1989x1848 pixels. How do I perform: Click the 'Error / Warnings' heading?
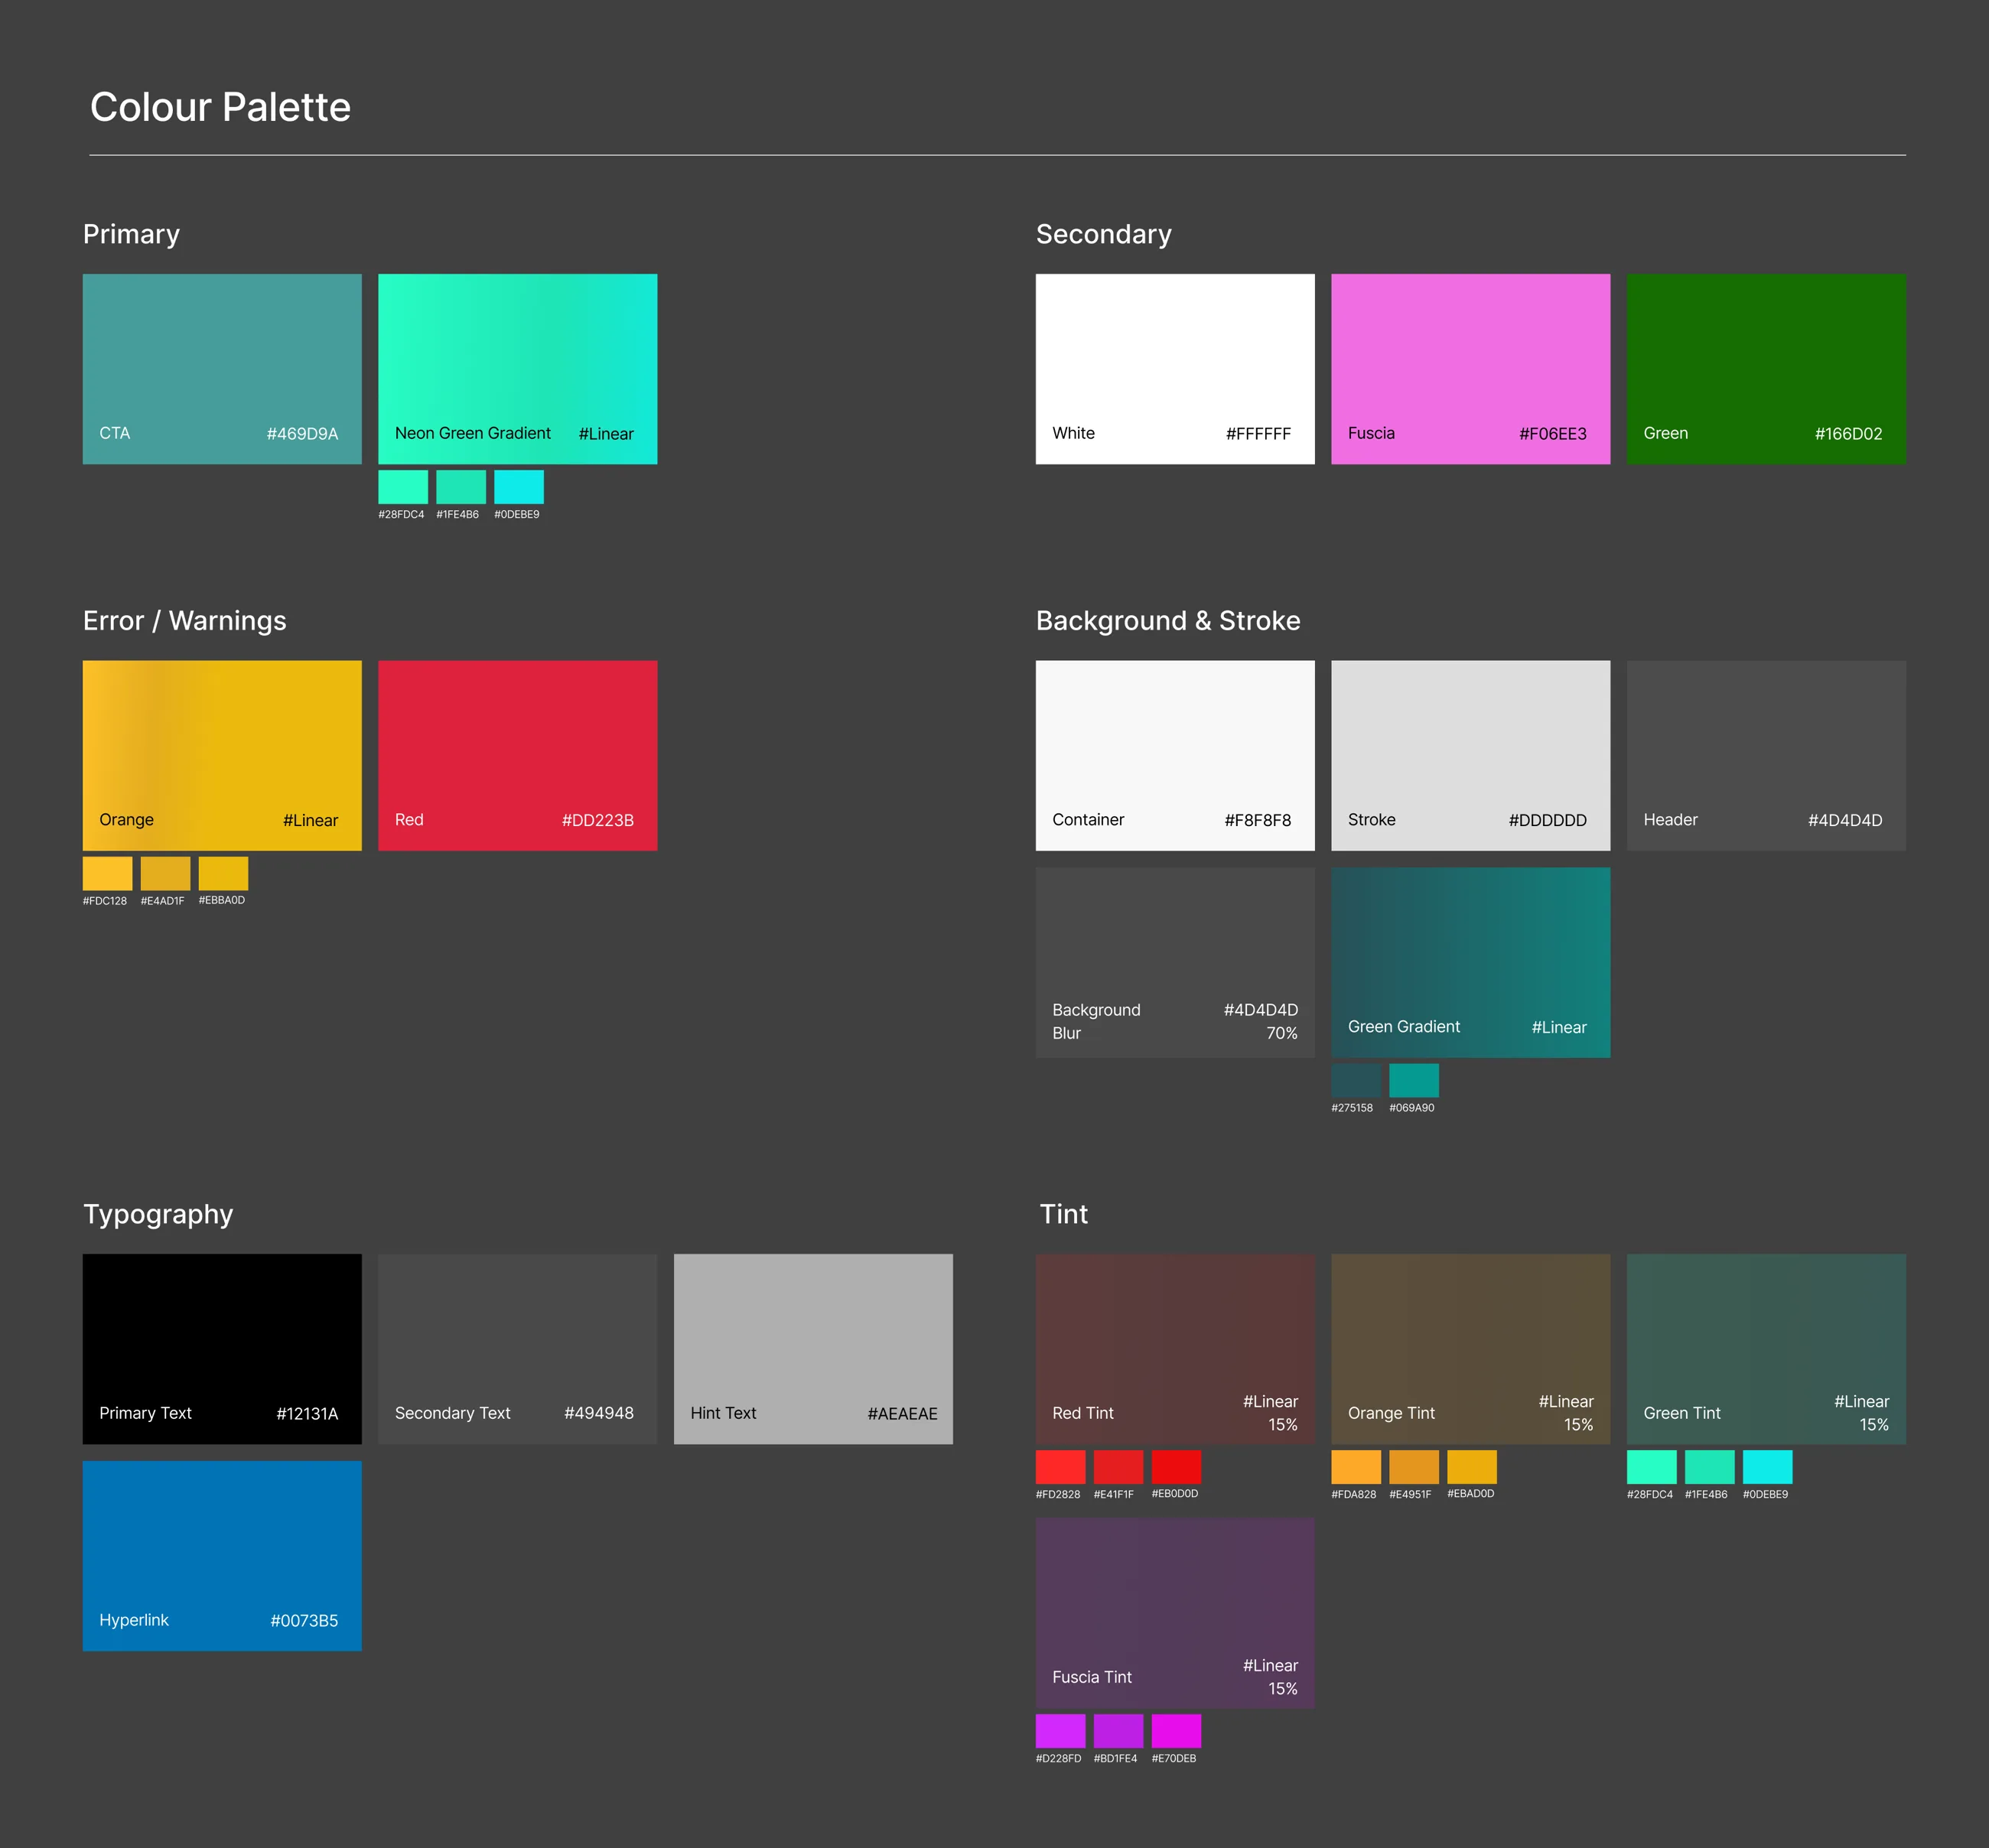click(x=184, y=621)
